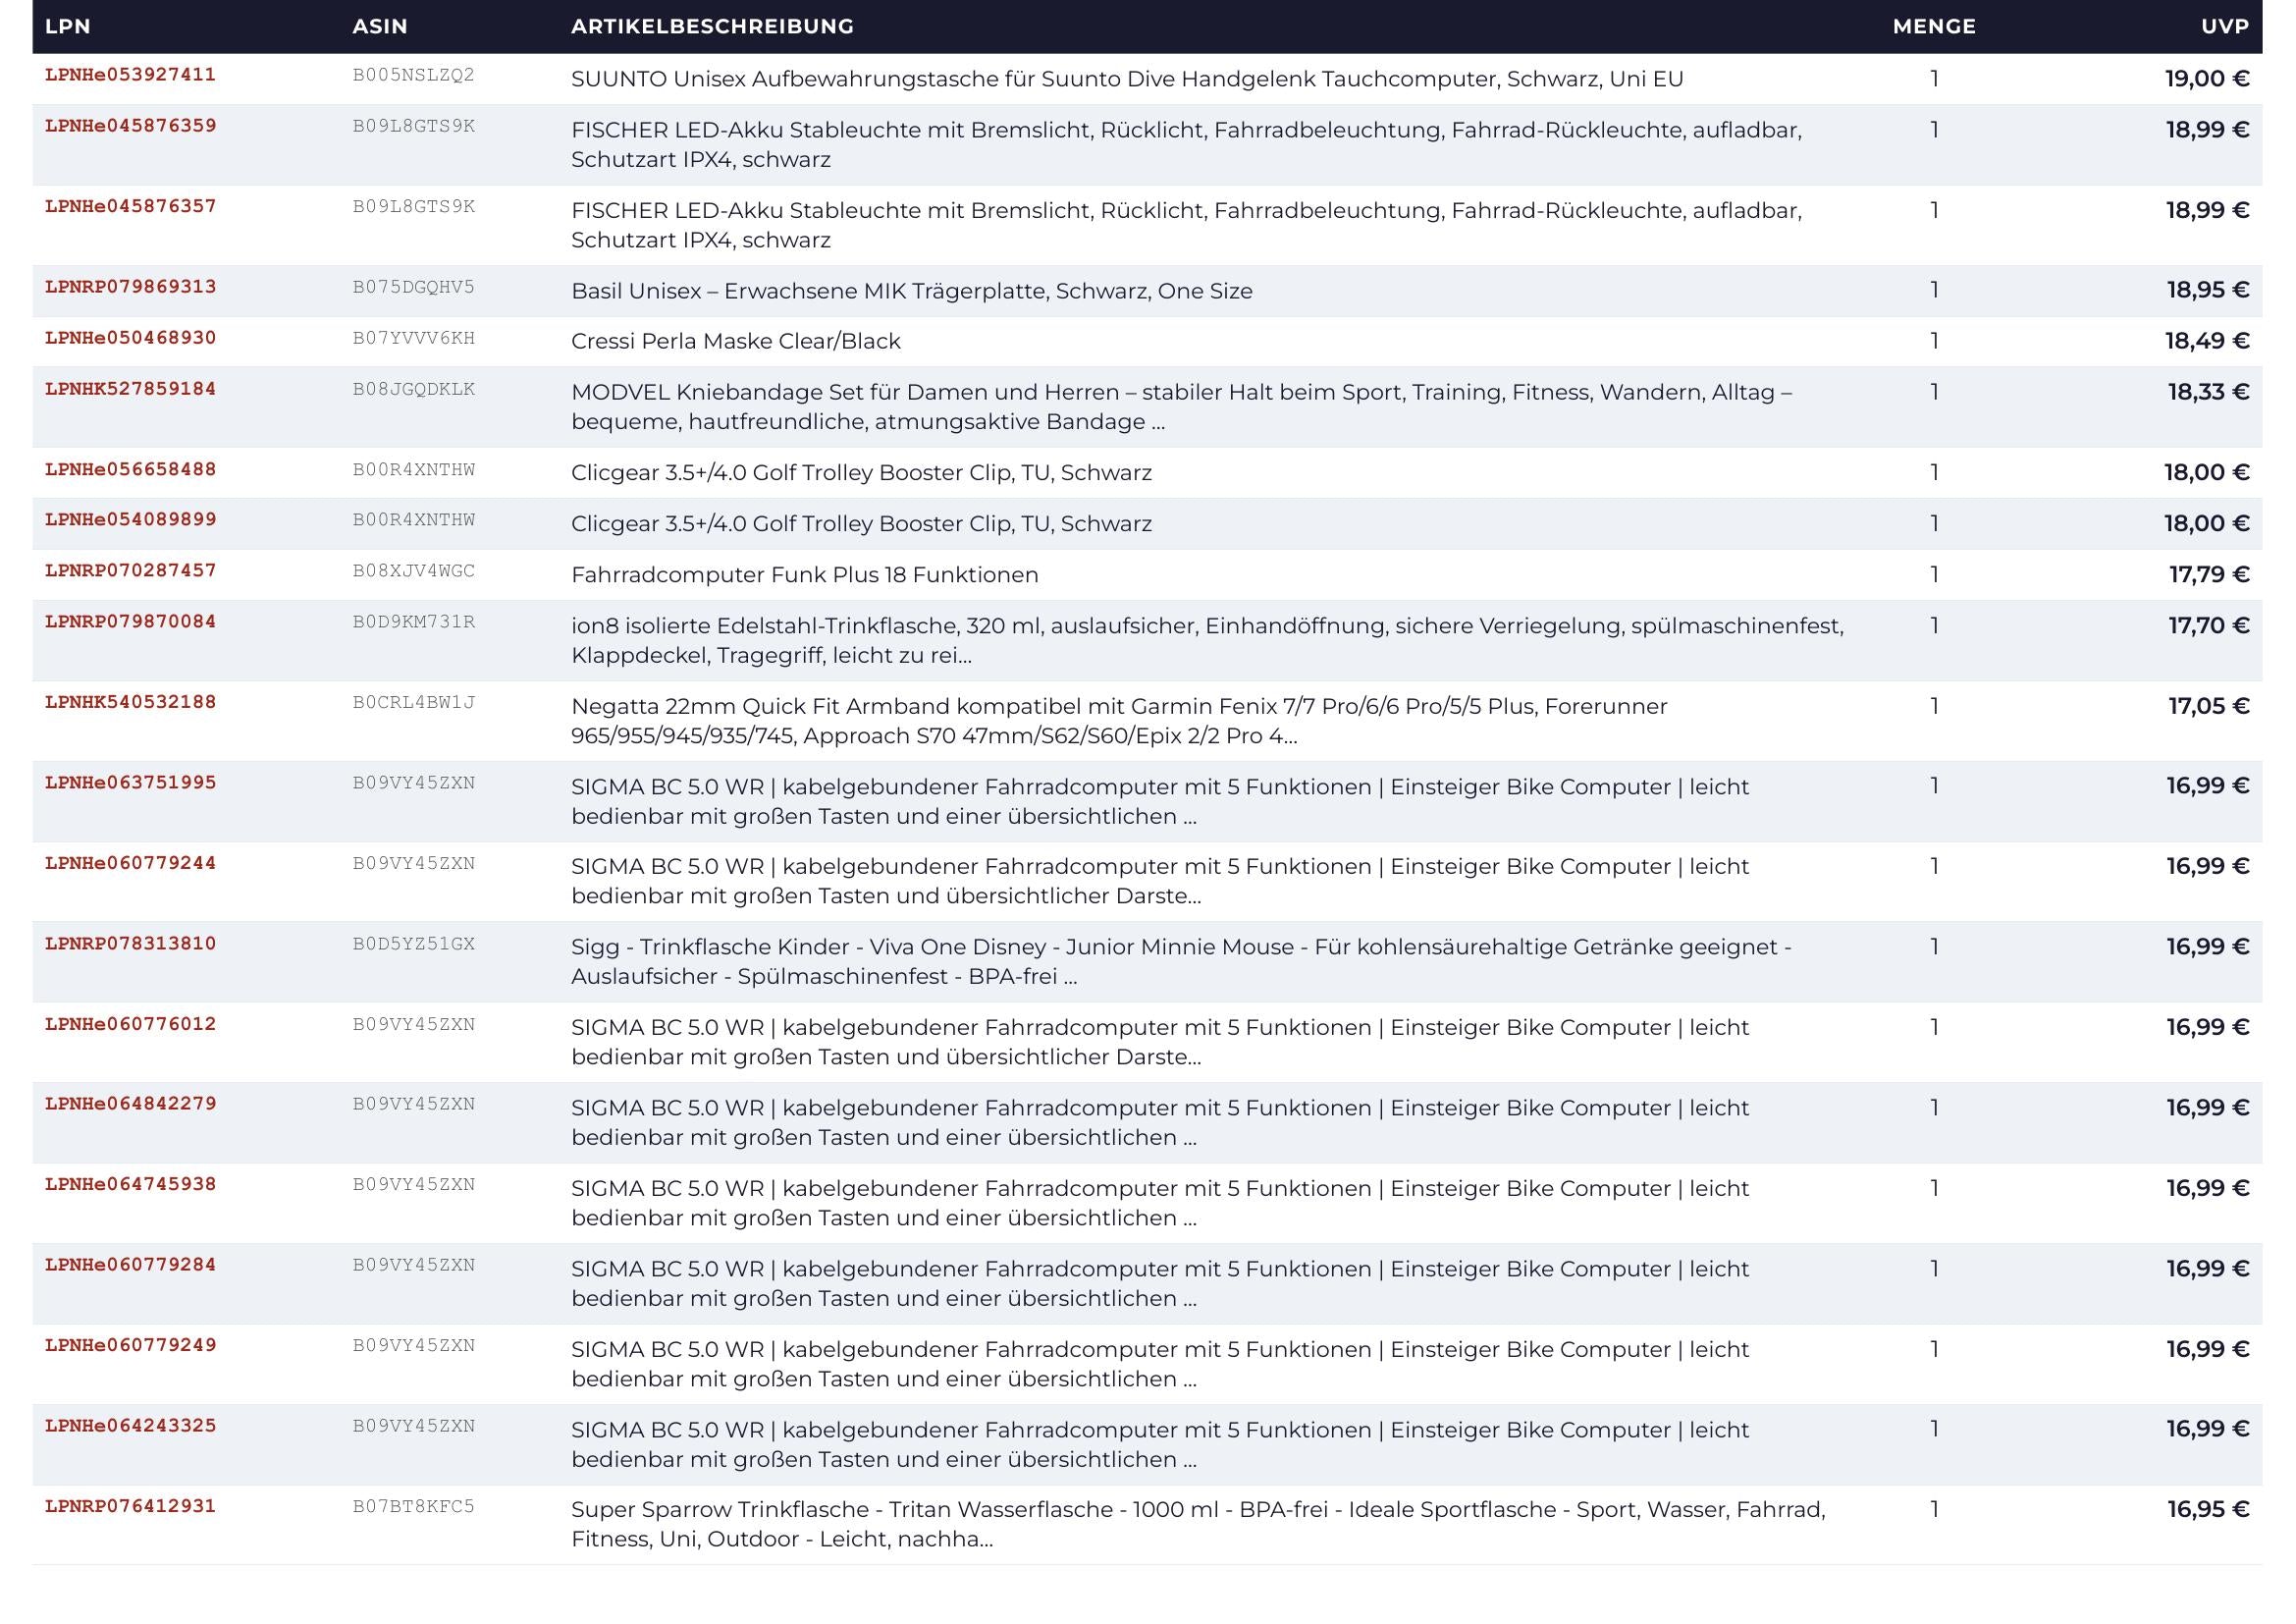Screen dimensions: 2296x1624
Task: Select LPN LPNHe060779284
Action: click(130, 1265)
